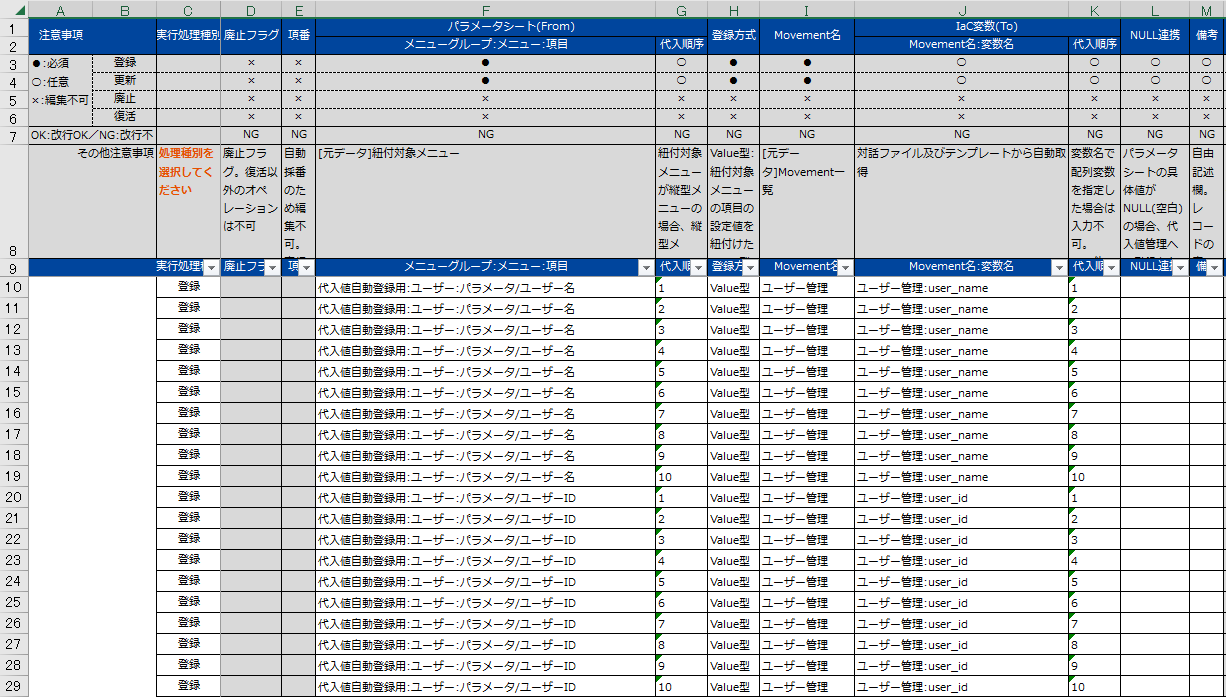Open the Movement名:変数名 header filter
Screen dimensions: 1226x697
point(1060,267)
